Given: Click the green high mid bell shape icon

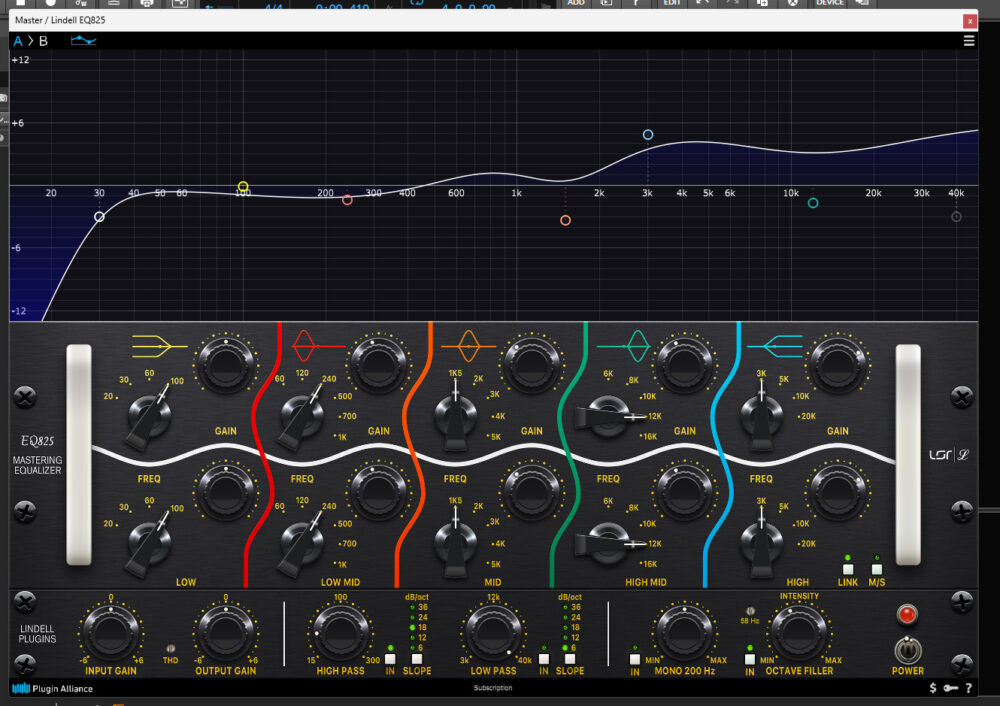Looking at the screenshot, I should 624,346.
